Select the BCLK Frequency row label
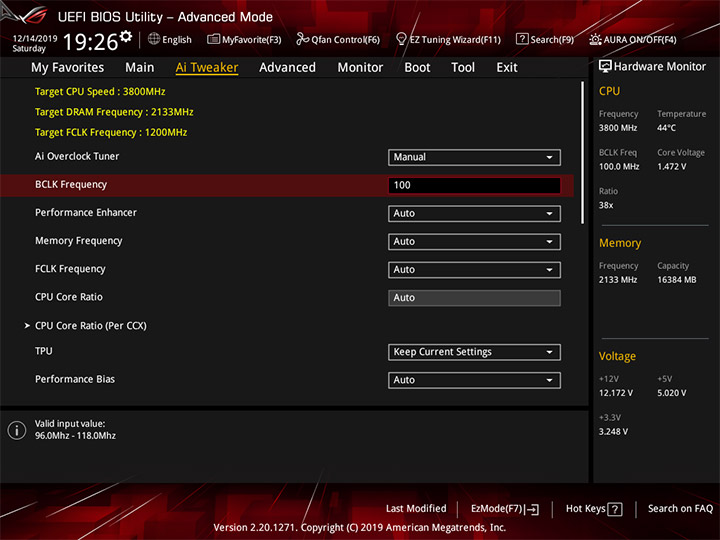 [x=71, y=185]
